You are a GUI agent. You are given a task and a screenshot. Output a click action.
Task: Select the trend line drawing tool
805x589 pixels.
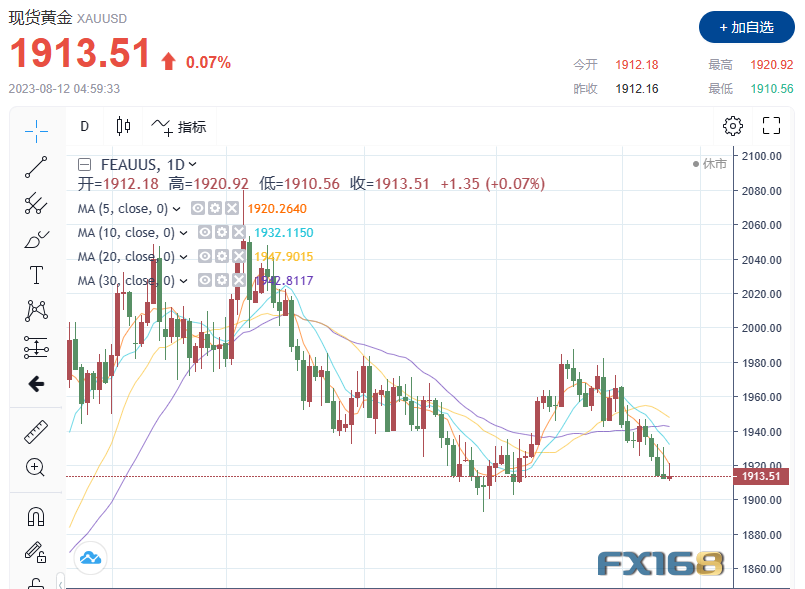[37, 166]
